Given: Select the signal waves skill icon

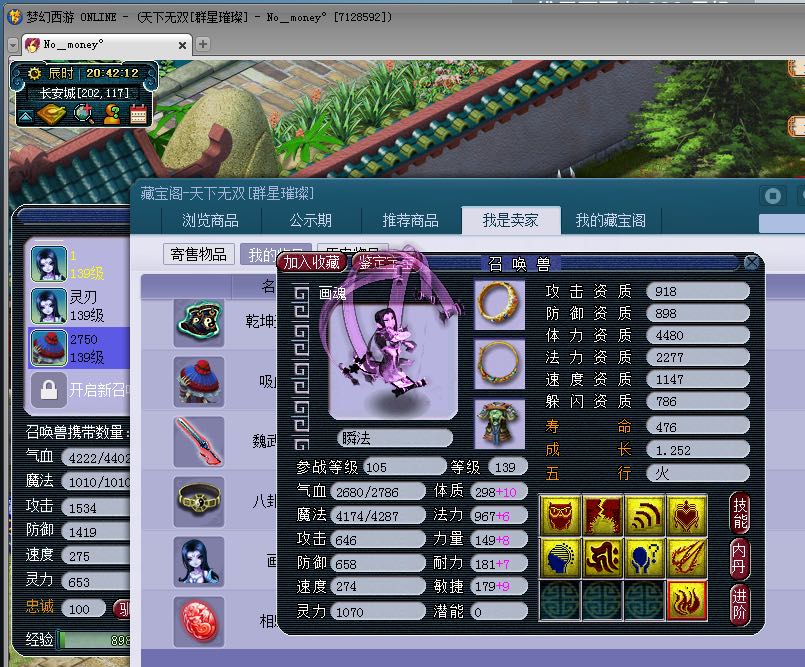Looking at the screenshot, I should click(645, 515).
